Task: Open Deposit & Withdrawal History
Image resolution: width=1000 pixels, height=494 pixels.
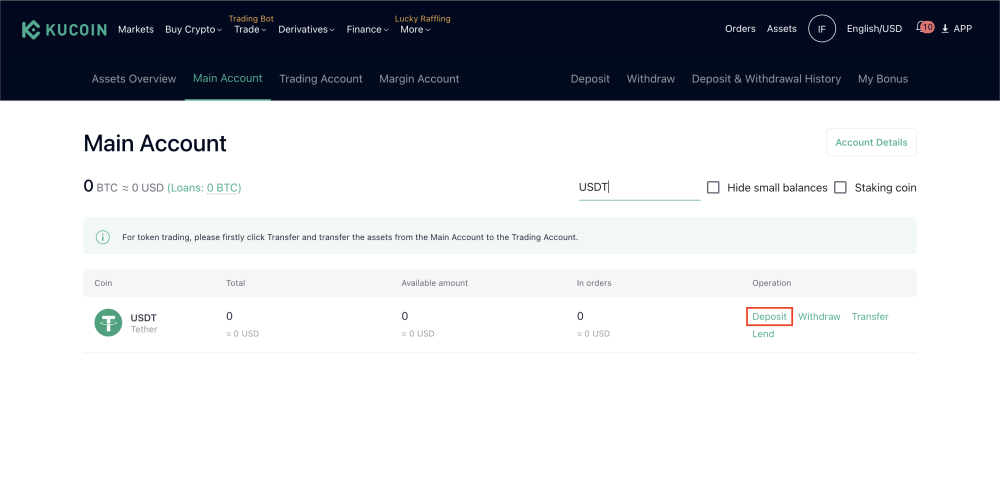Action: 766,79
